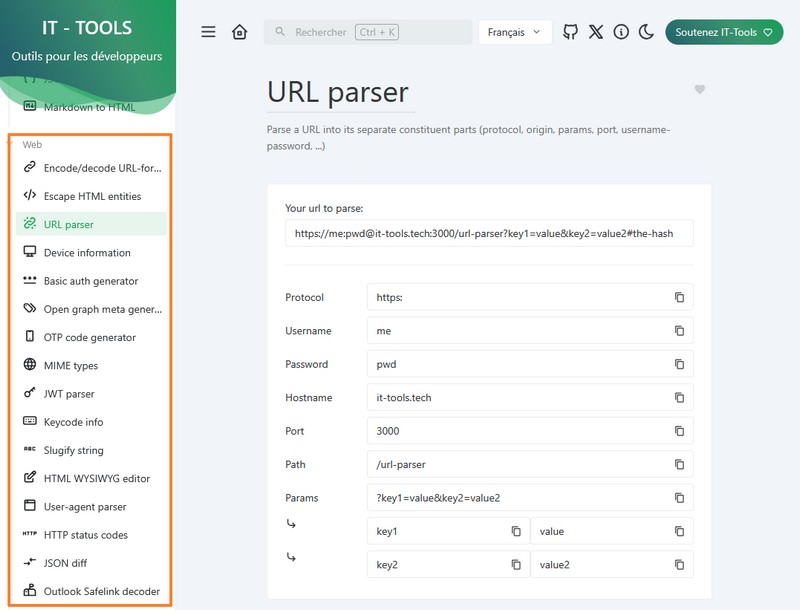Collapse the Web category in the sidebar
The width and height of the screenshot is (800, 610).
pos(32,144)
